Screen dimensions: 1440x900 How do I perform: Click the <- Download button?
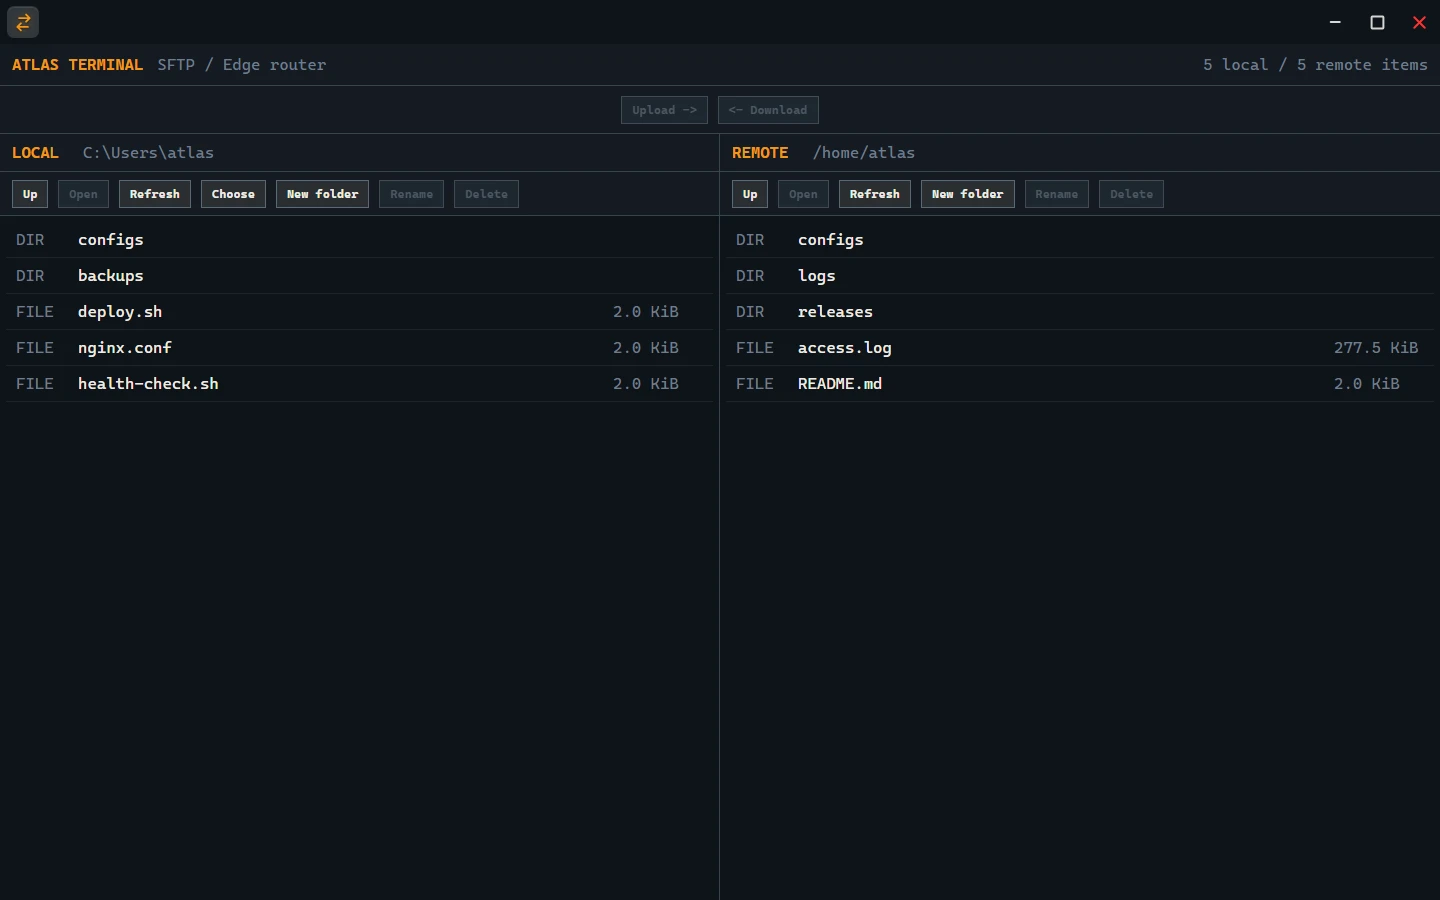(x=768, y=110)
